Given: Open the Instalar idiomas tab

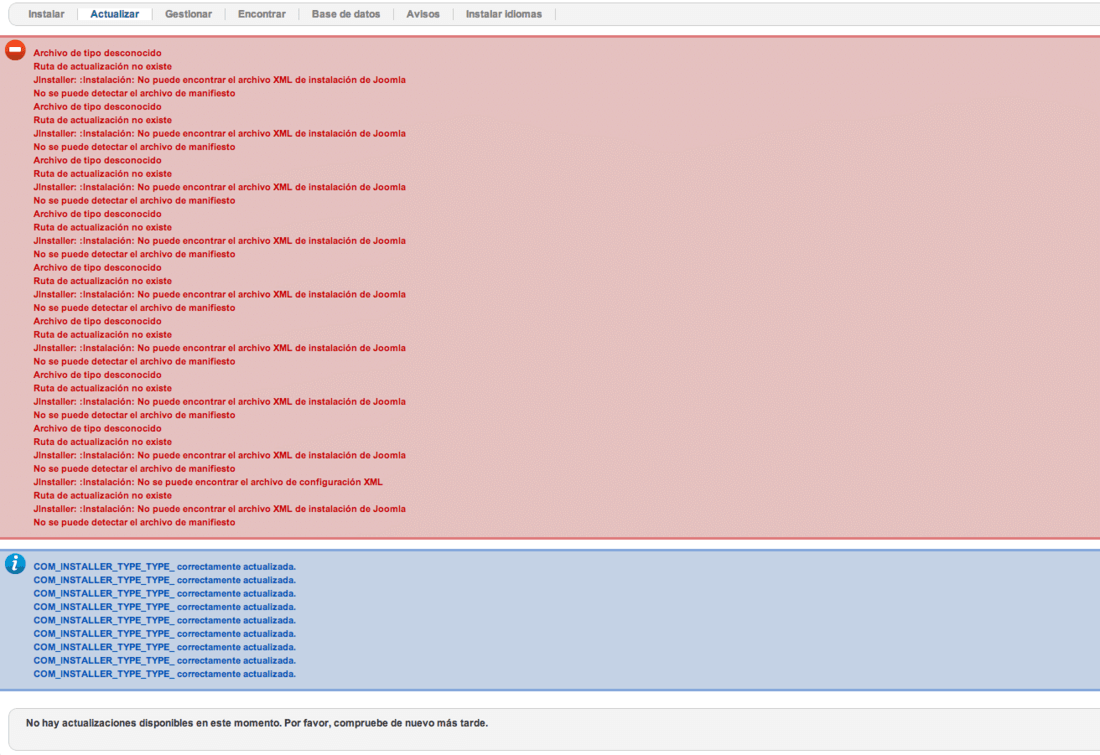Looking at the screenshot, I should click(x=504, y=14).
